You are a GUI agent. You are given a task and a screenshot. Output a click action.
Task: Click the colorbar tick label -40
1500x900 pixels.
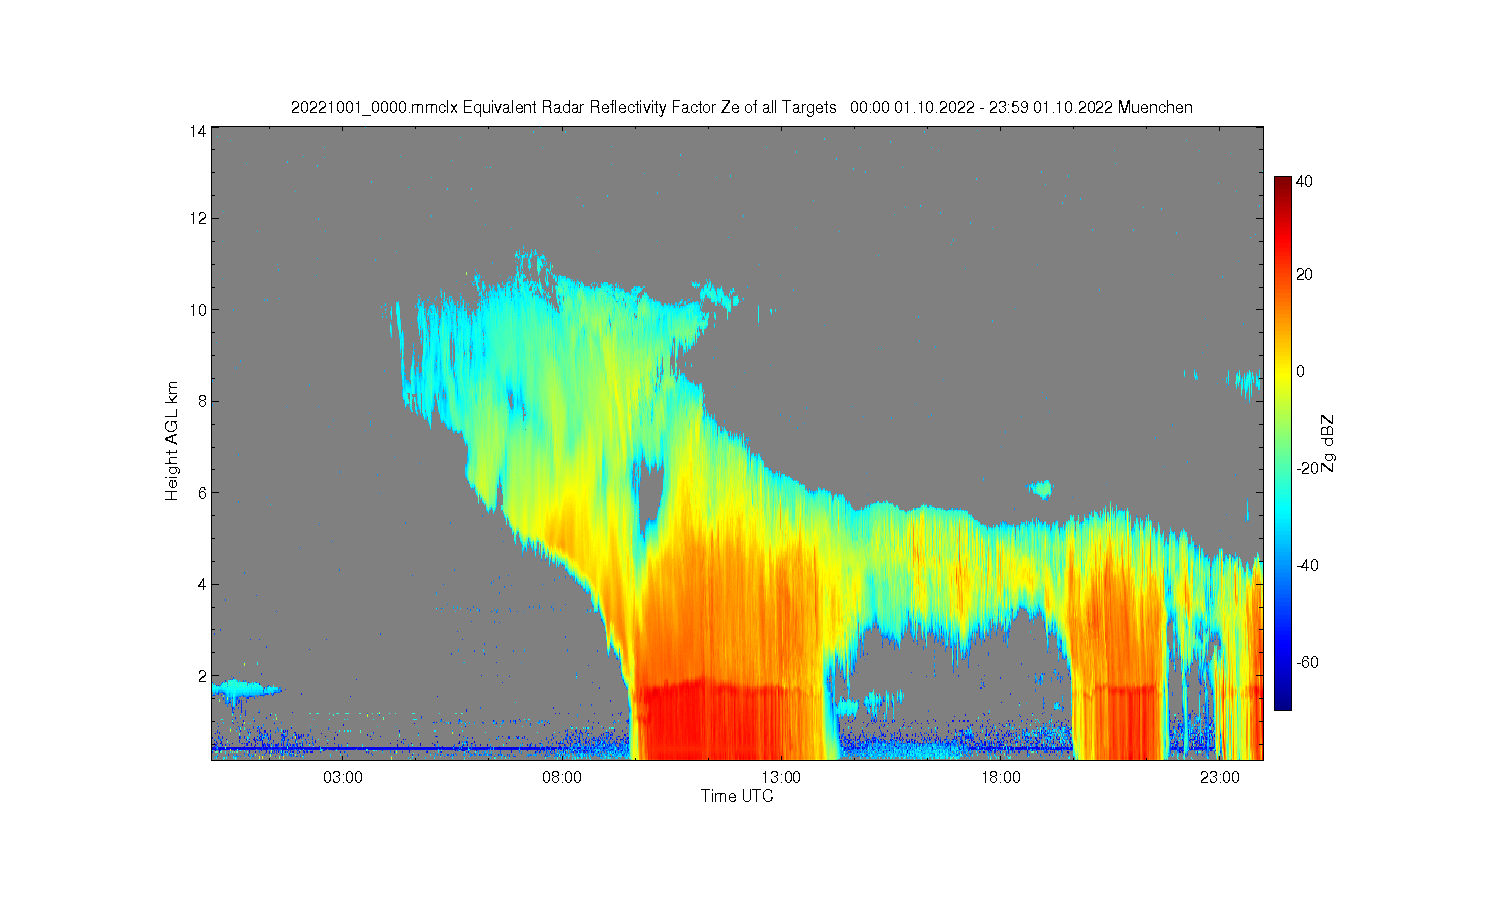point(1306,565)
